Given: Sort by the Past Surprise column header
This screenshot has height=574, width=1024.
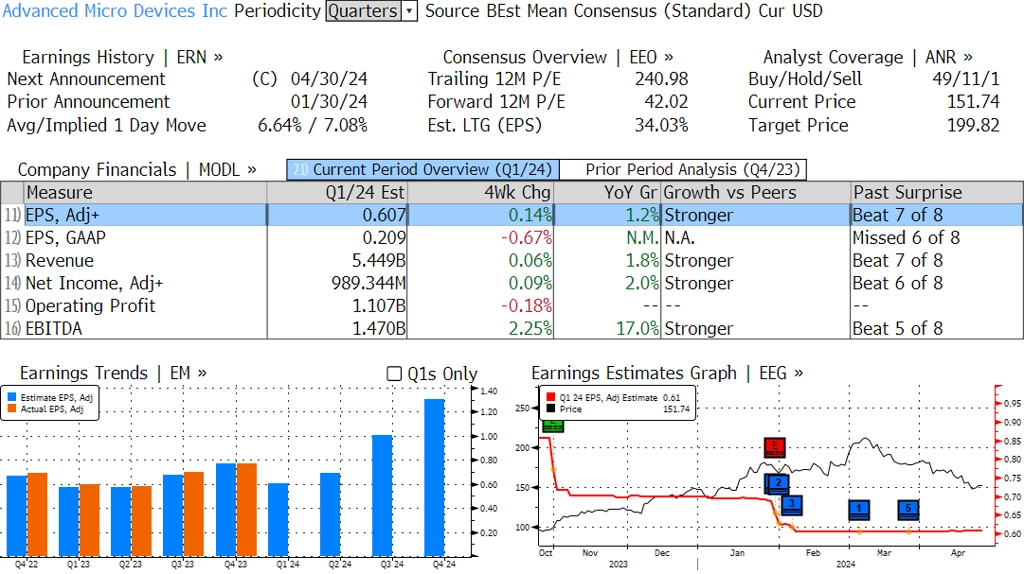Looking at the screenshot, I should (x=936, y=193).
